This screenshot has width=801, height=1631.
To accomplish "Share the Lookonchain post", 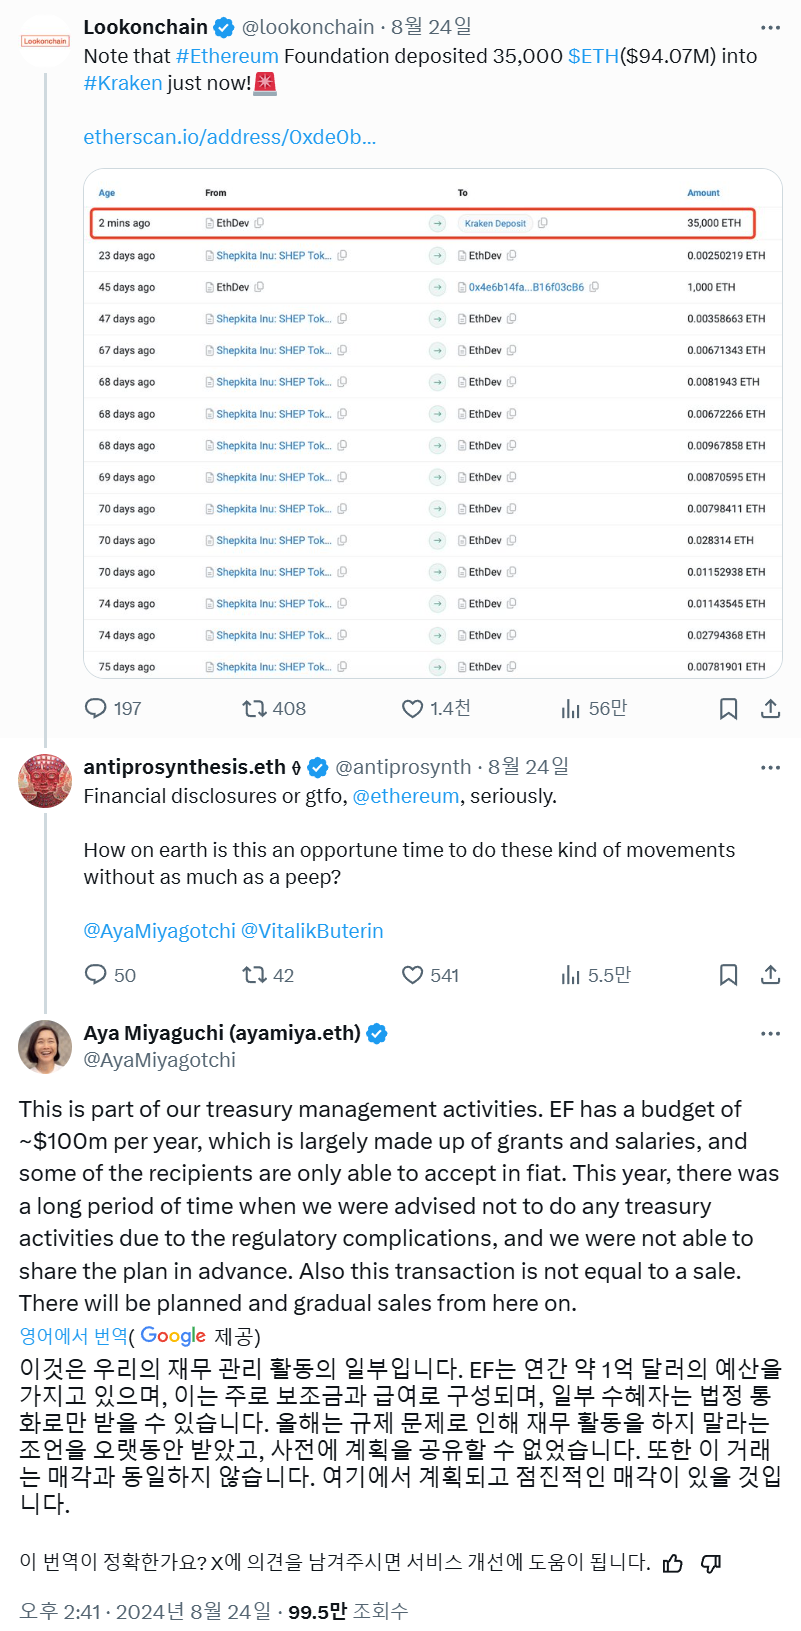I will tap(770, 709).
